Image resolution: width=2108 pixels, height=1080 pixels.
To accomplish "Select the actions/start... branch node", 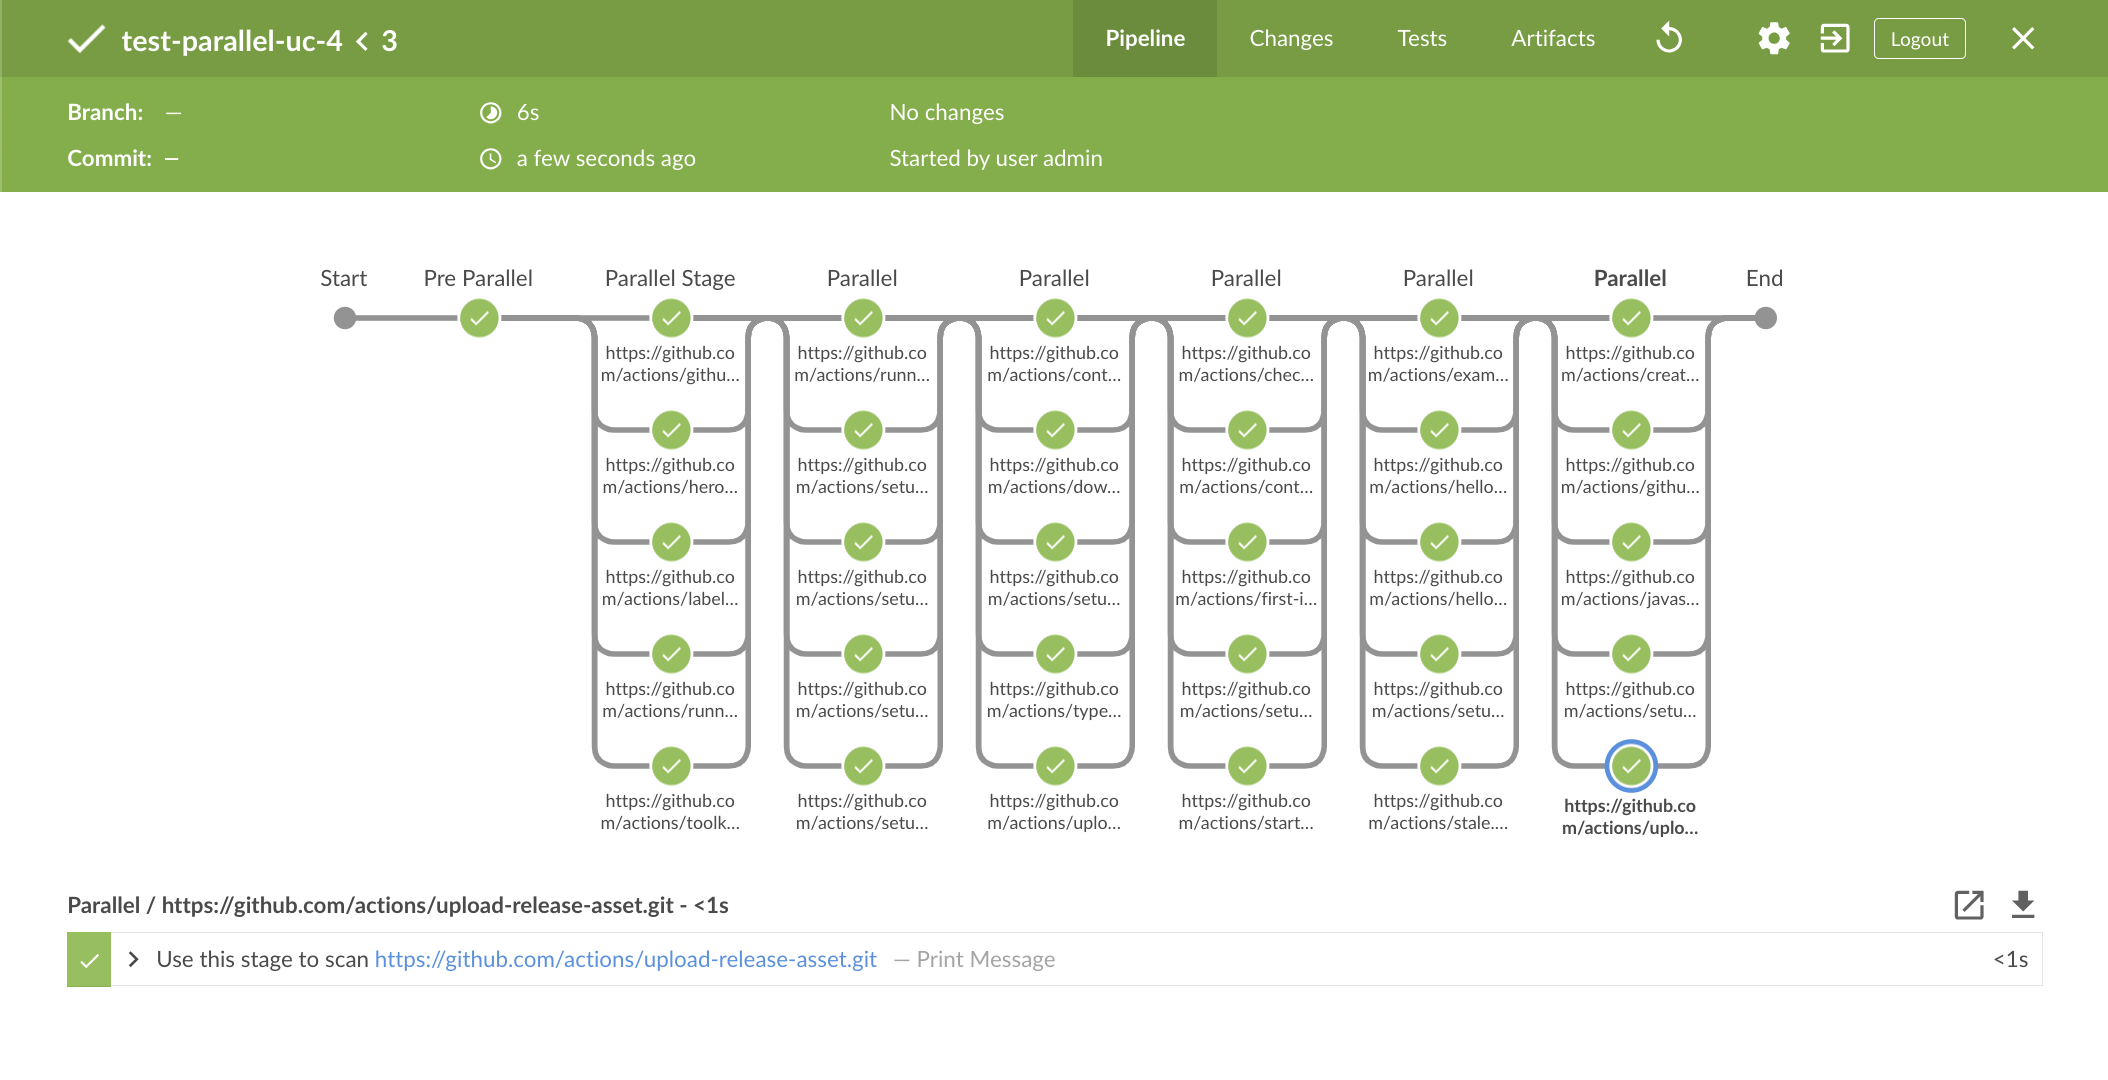I will [x=1247, y=767].
